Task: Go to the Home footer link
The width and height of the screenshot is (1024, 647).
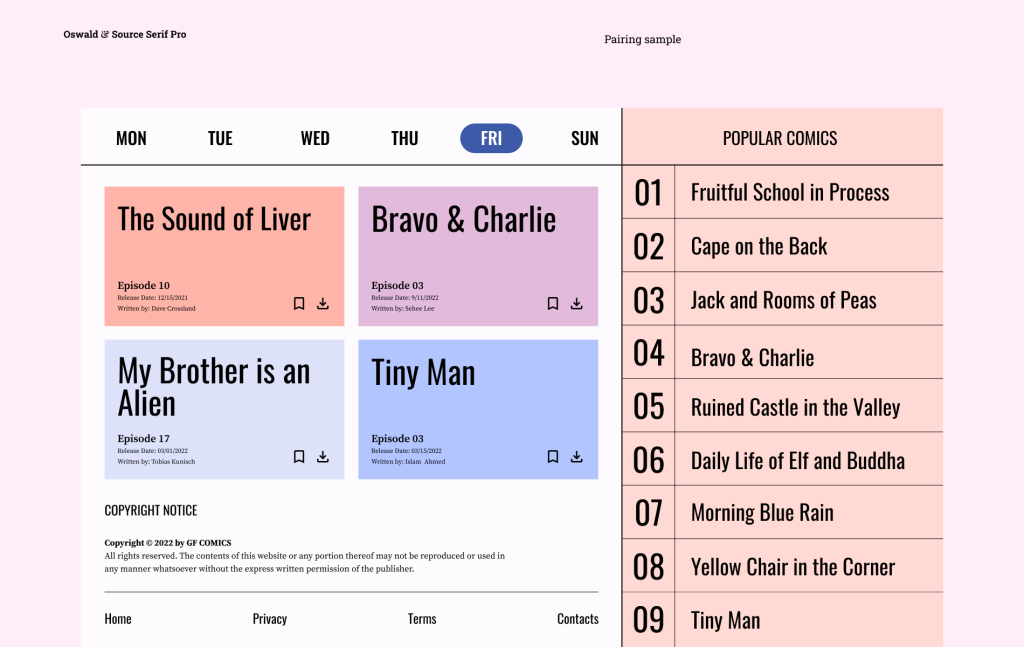Action: (x=118, y=619)
